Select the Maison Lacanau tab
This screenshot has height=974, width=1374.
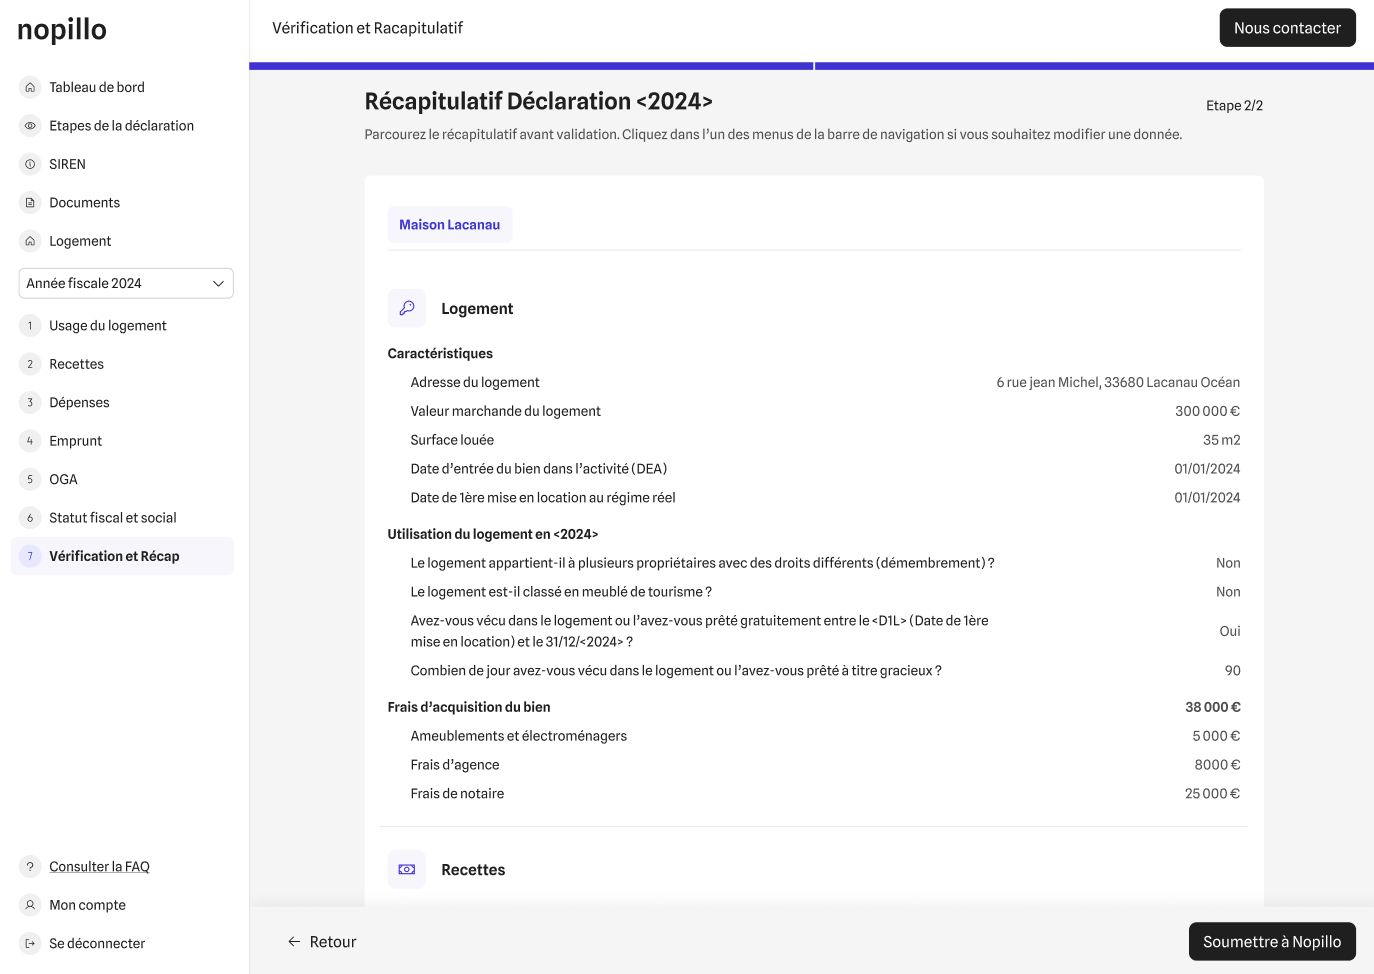pyautogui.click(x=449, y=225)
